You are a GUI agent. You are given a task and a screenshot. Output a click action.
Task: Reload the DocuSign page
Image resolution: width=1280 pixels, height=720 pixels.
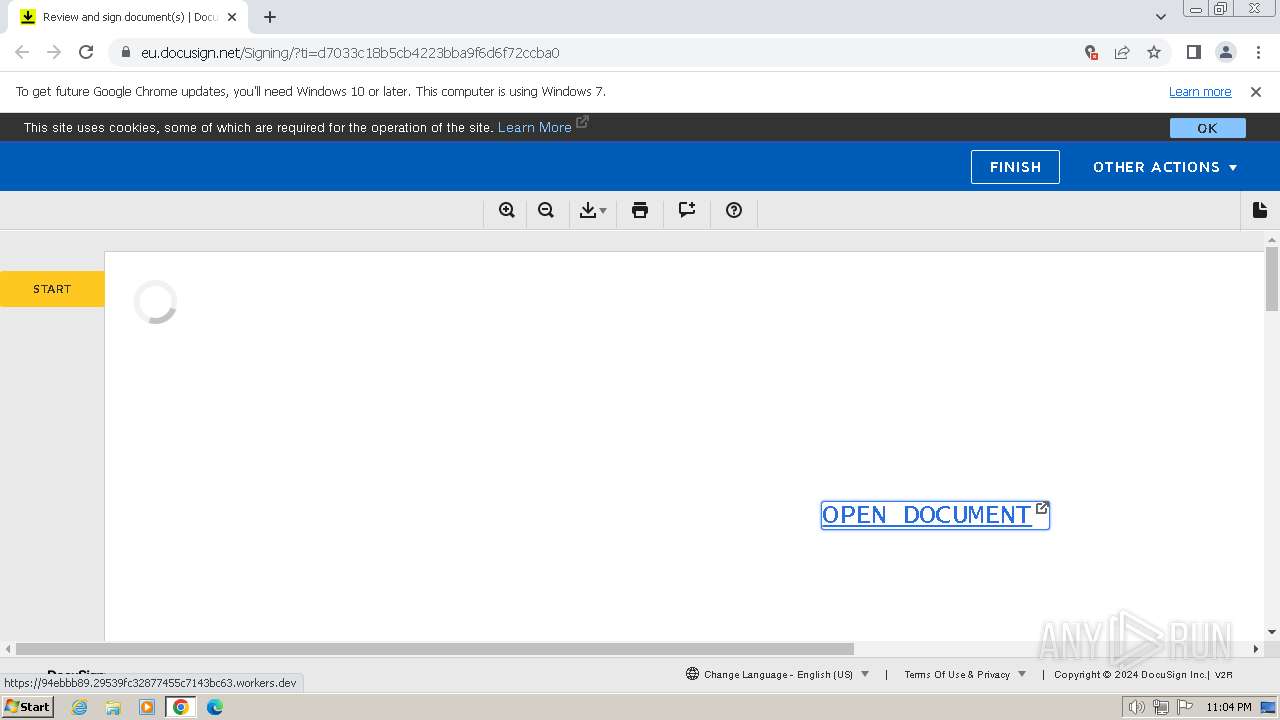[x=86, y=52]
